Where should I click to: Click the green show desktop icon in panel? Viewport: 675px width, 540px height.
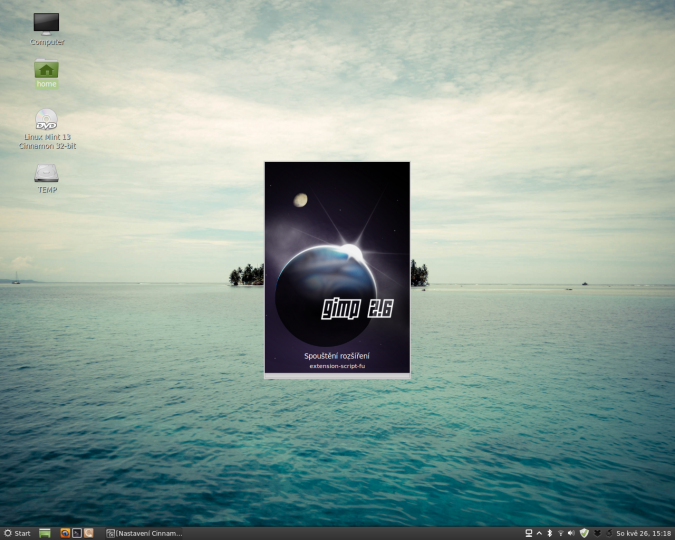[x=45, y=533]
